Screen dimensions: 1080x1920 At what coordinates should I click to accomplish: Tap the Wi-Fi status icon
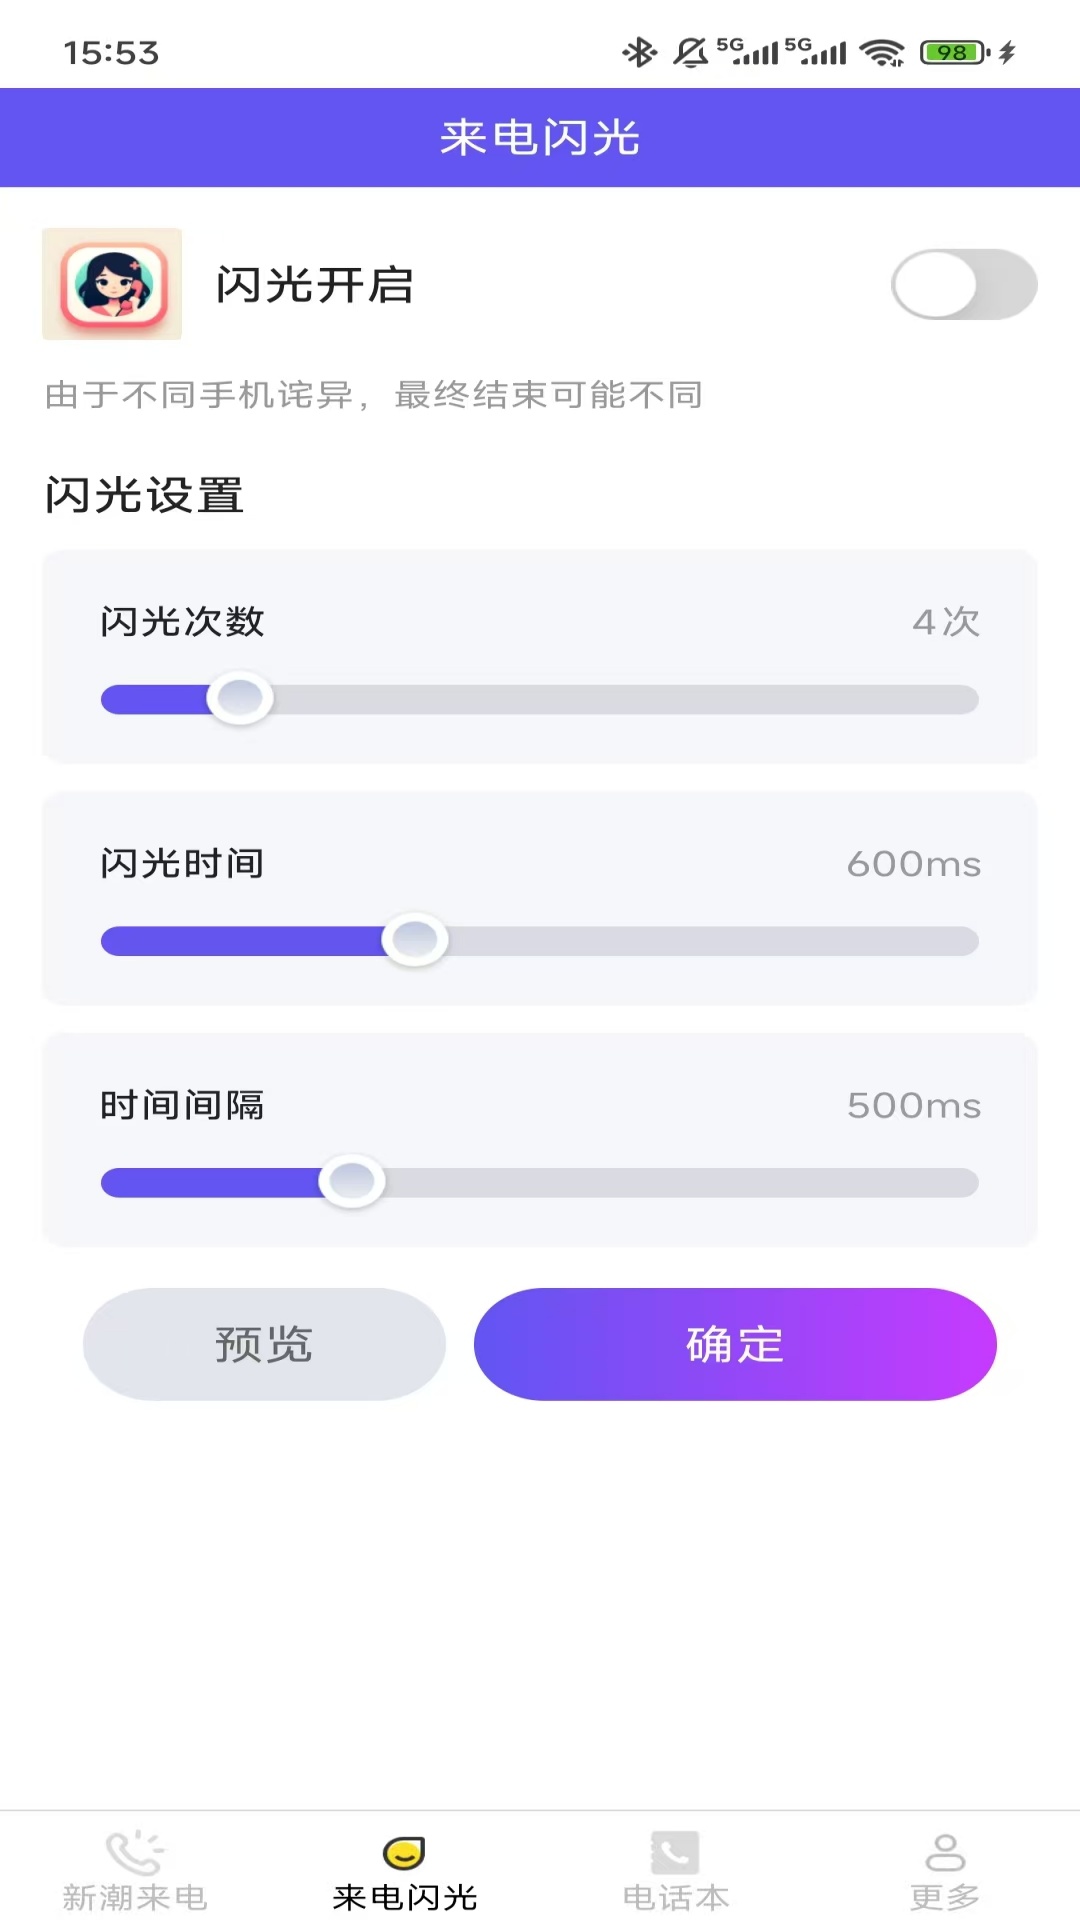click(882, 52)
